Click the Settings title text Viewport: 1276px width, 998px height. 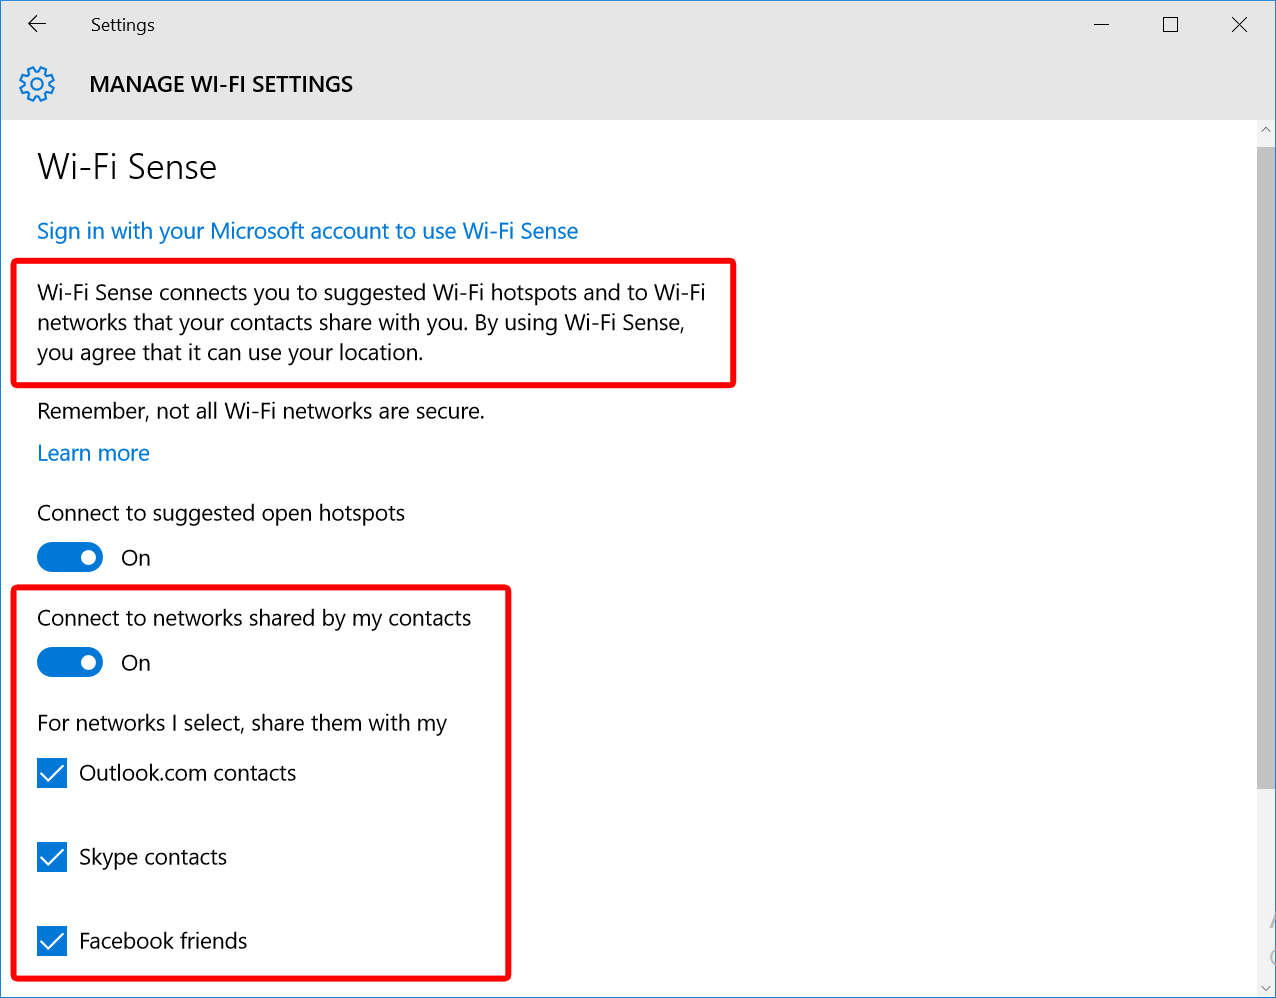[123, 25]
